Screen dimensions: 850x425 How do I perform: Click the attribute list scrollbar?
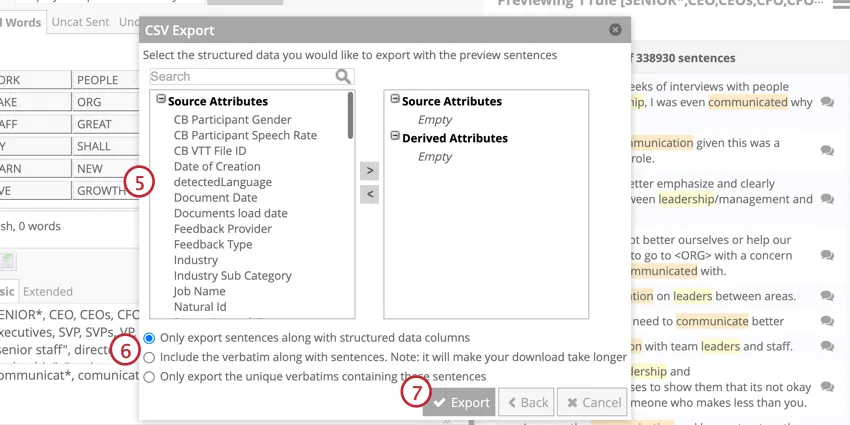(350, 115)
